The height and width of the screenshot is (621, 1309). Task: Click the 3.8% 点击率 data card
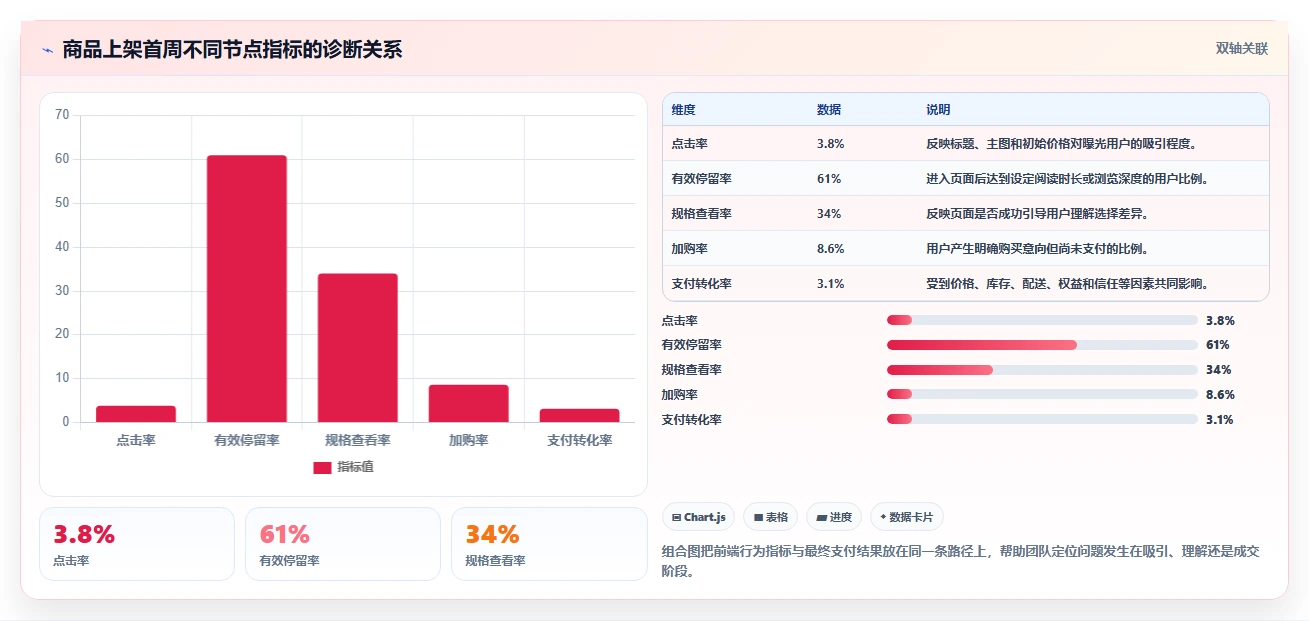click(x=137, y=544)
